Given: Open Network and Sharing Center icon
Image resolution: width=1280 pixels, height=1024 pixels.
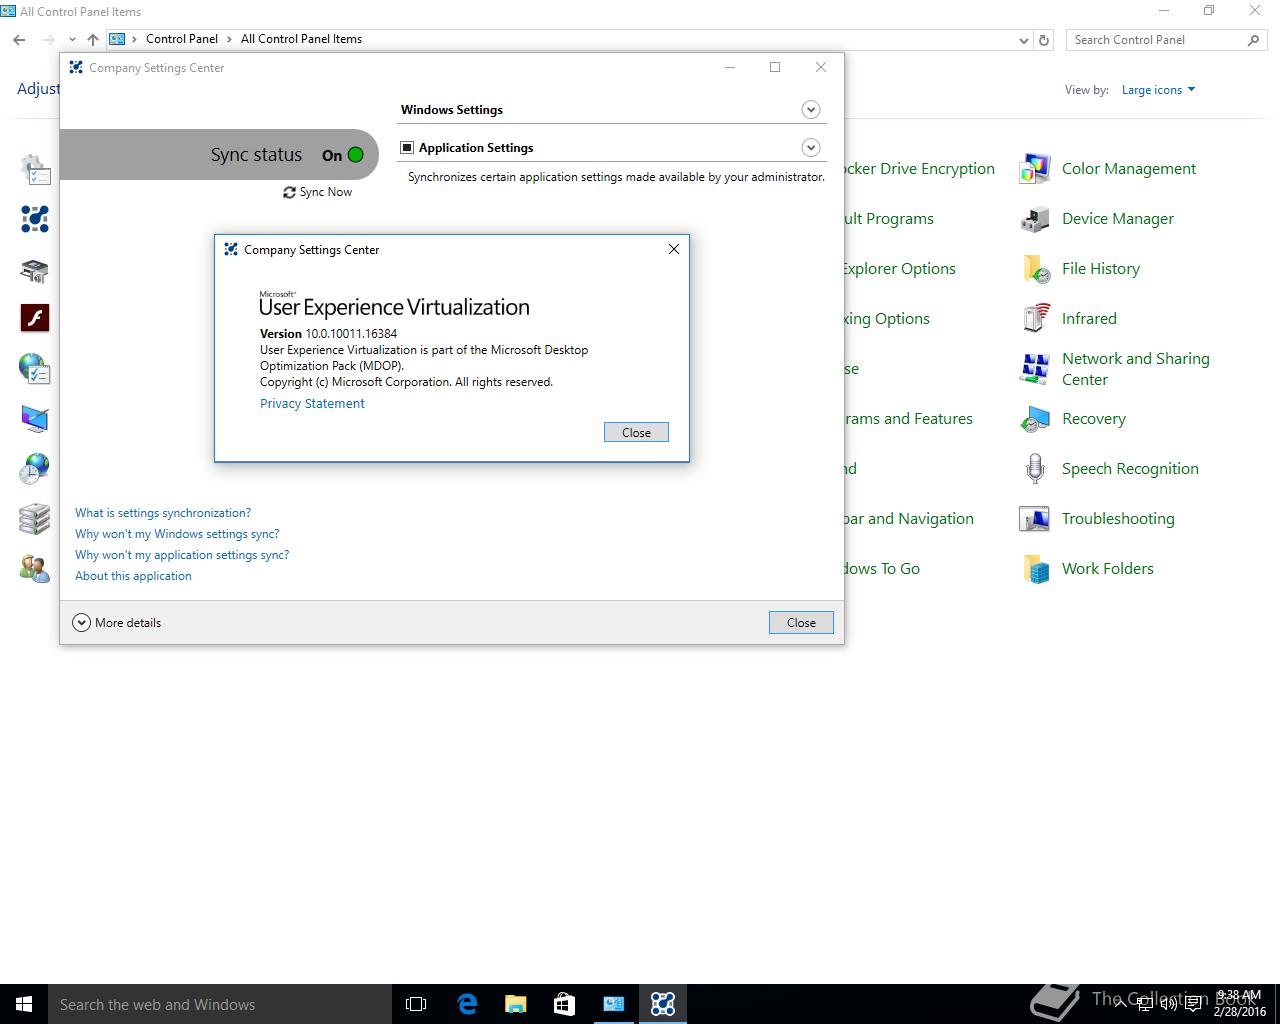Looking at the screenshot, I should [x=1035, y=369].
